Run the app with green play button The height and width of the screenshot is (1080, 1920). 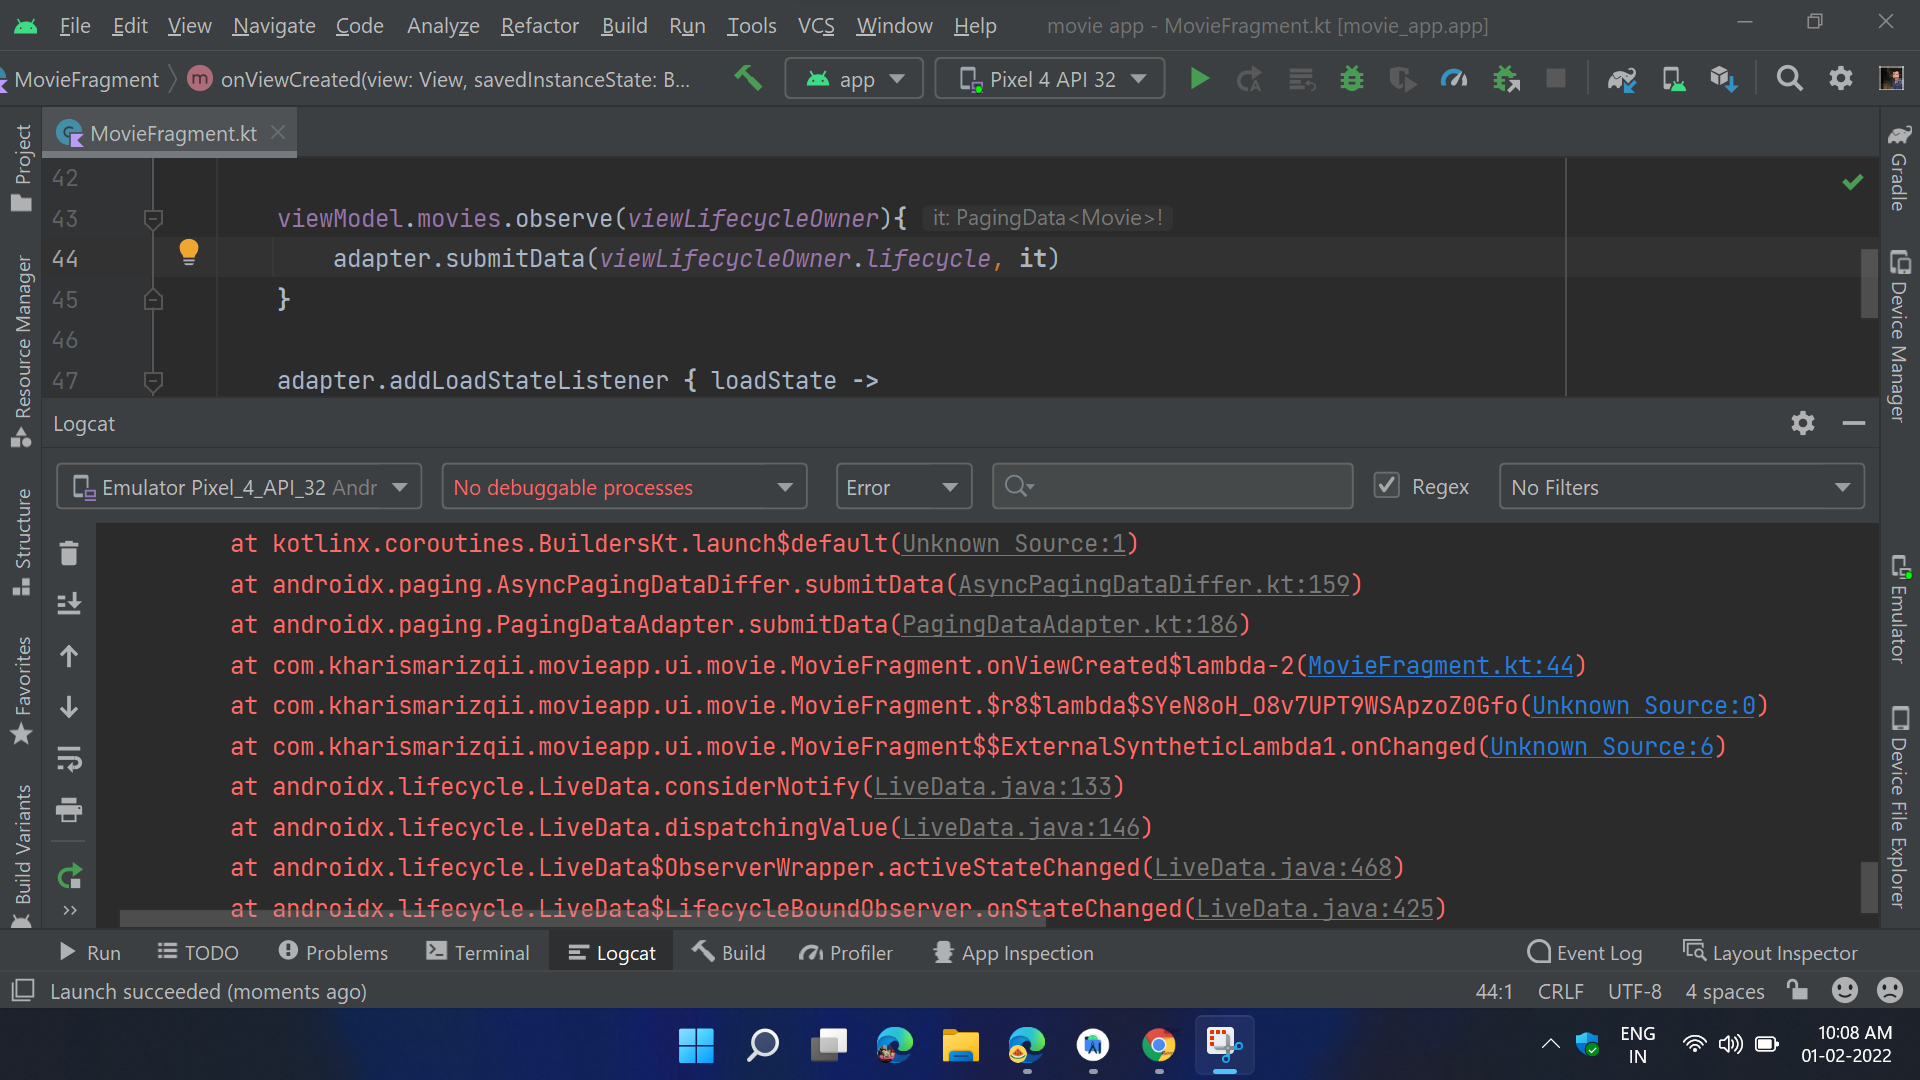(x=1199, y=78)
